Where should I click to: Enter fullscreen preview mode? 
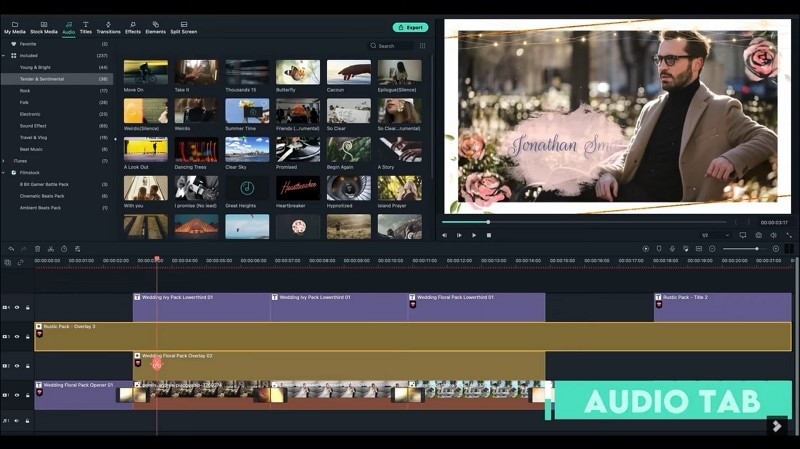(x=789, y=235)
